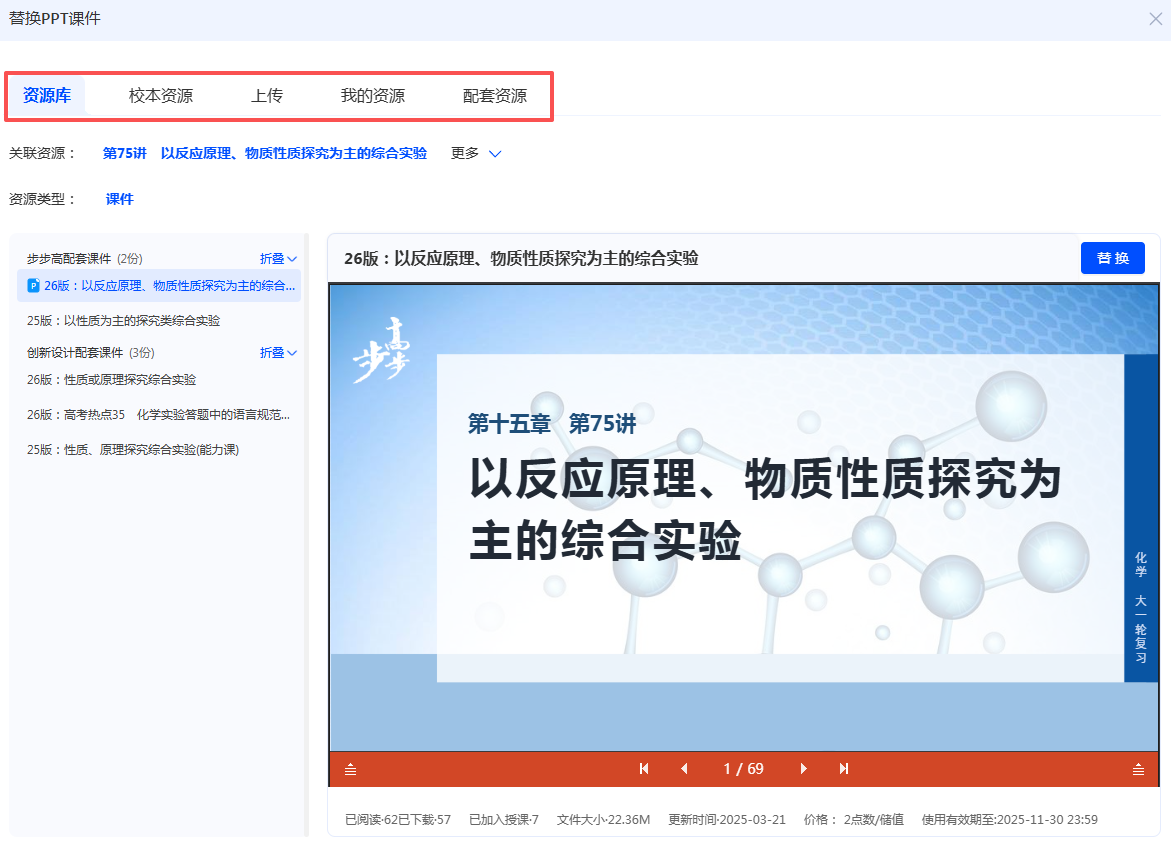Open the slide list icon at the player's left
The width and height of the screenshot is (1171, 841).
point(350,769)
